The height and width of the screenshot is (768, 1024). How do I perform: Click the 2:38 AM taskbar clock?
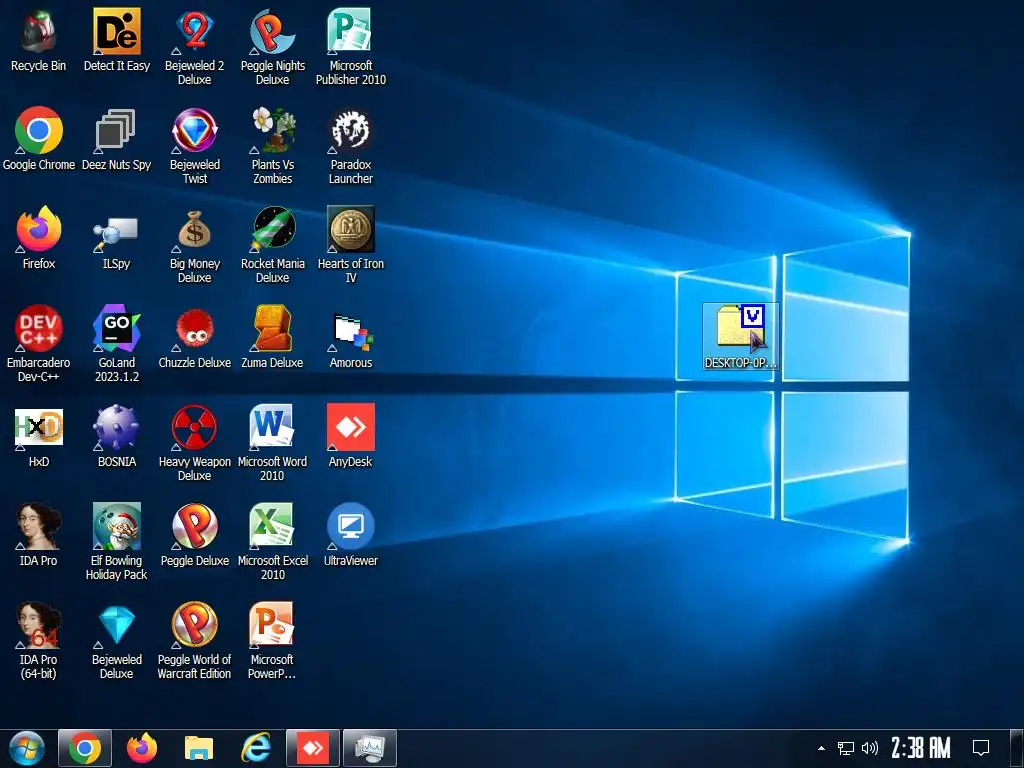click(921, 748)
